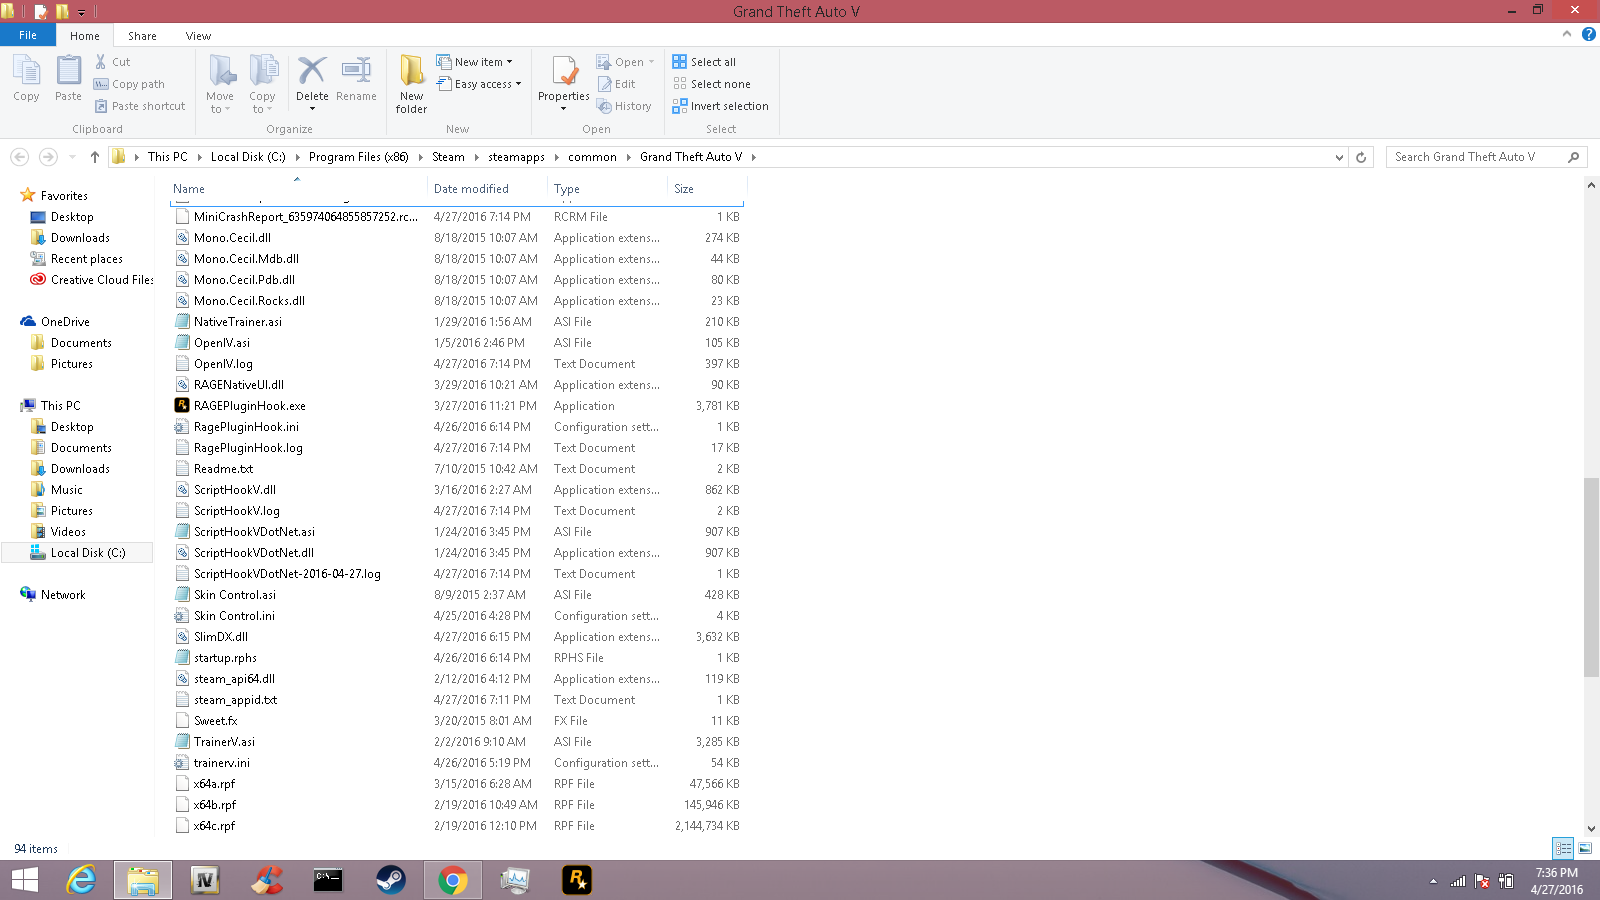This screenshot has height=900, width=1600.
Task: Click Select all in the ribbon
Action: (x=704, y=62)
